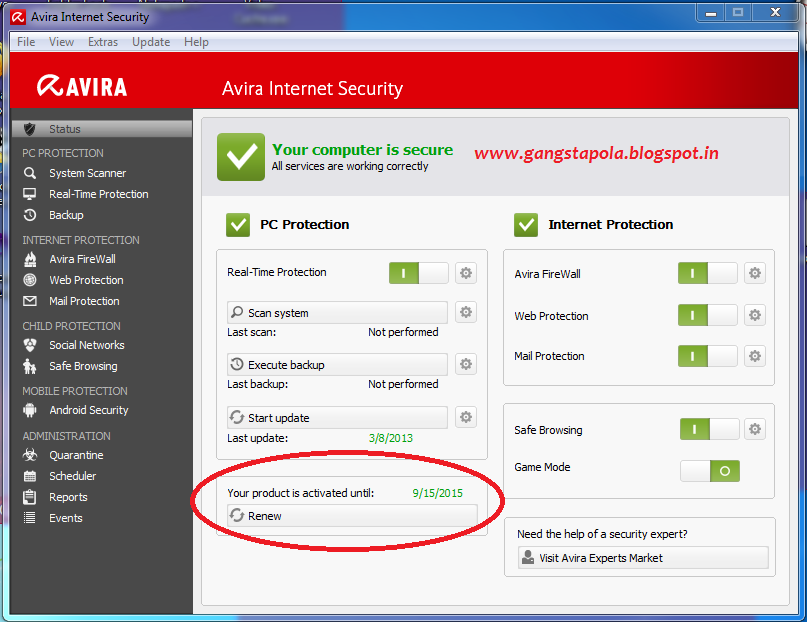
Task: Open the Update menu
Action: click(x=151, y=42)
